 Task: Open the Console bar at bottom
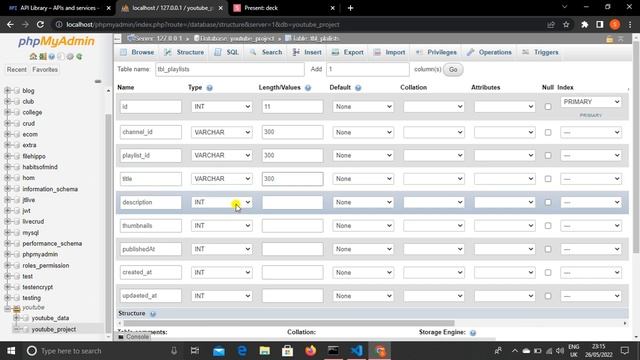click(133, 337)
